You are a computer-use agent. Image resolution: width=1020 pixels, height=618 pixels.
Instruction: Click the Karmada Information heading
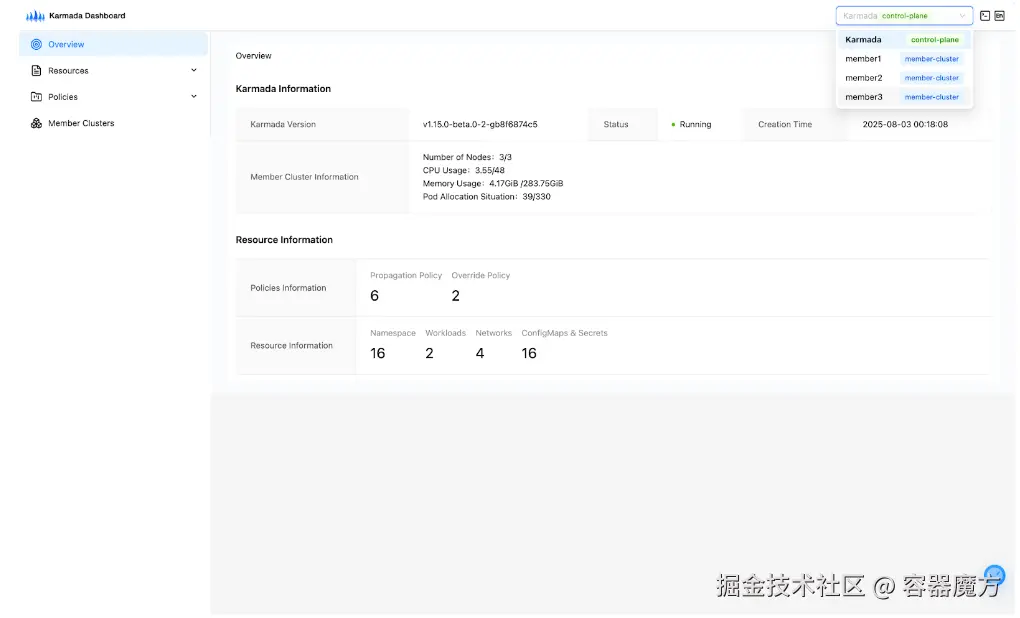283,88
